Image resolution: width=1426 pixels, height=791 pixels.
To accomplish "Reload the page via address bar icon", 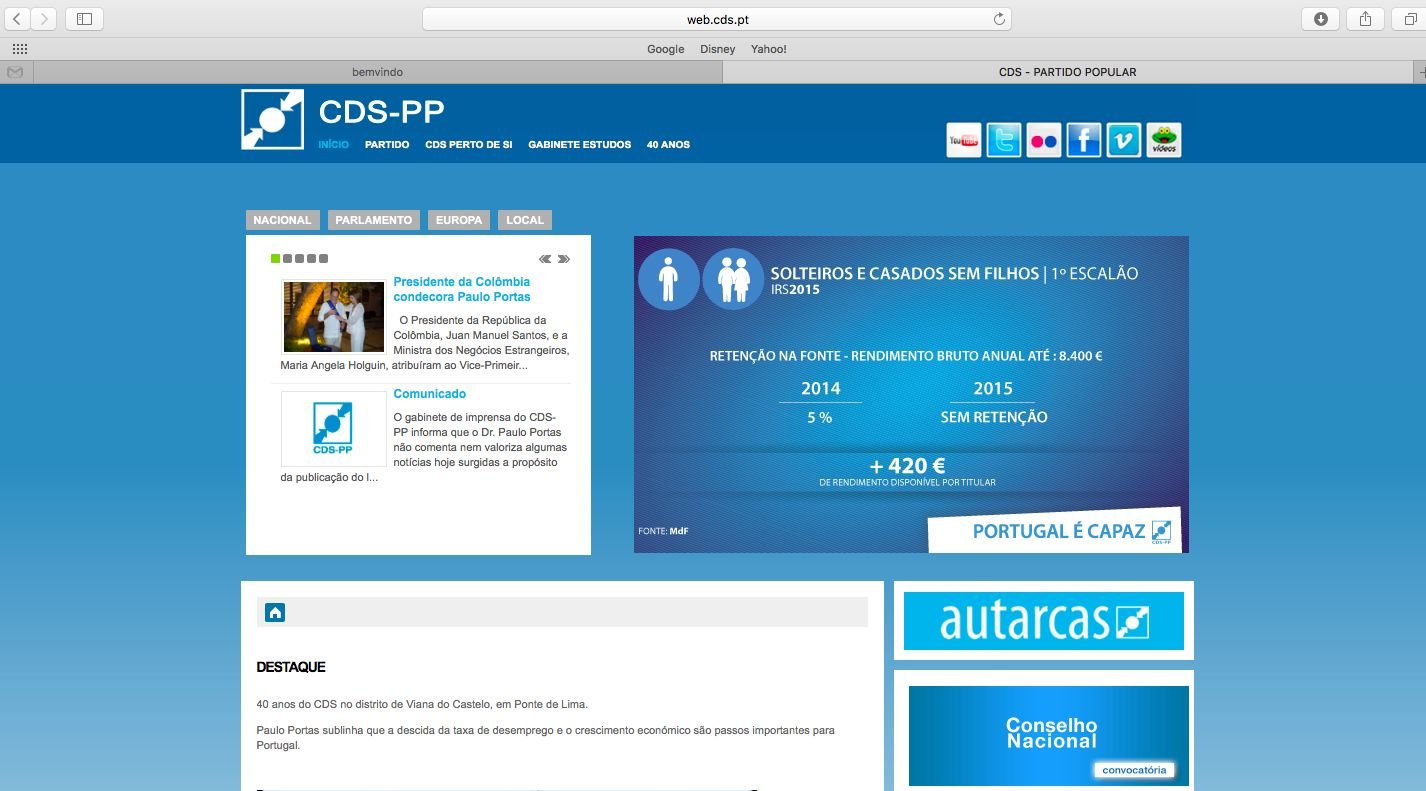I will point(998,19).
